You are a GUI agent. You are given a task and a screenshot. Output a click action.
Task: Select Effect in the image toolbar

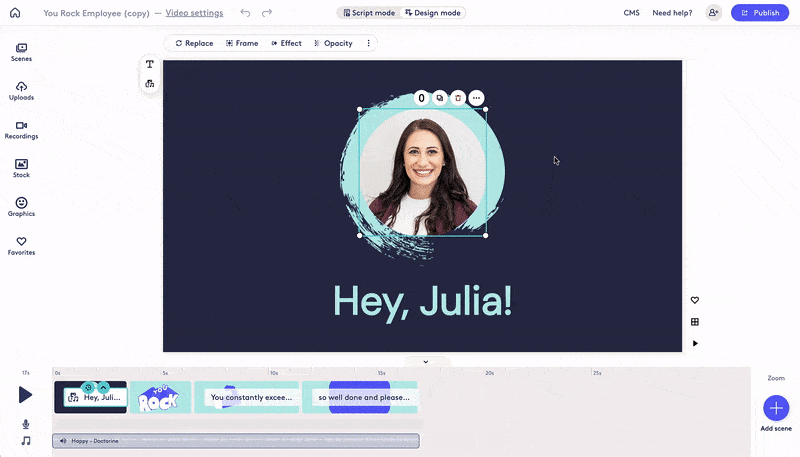tap(286, 43)
